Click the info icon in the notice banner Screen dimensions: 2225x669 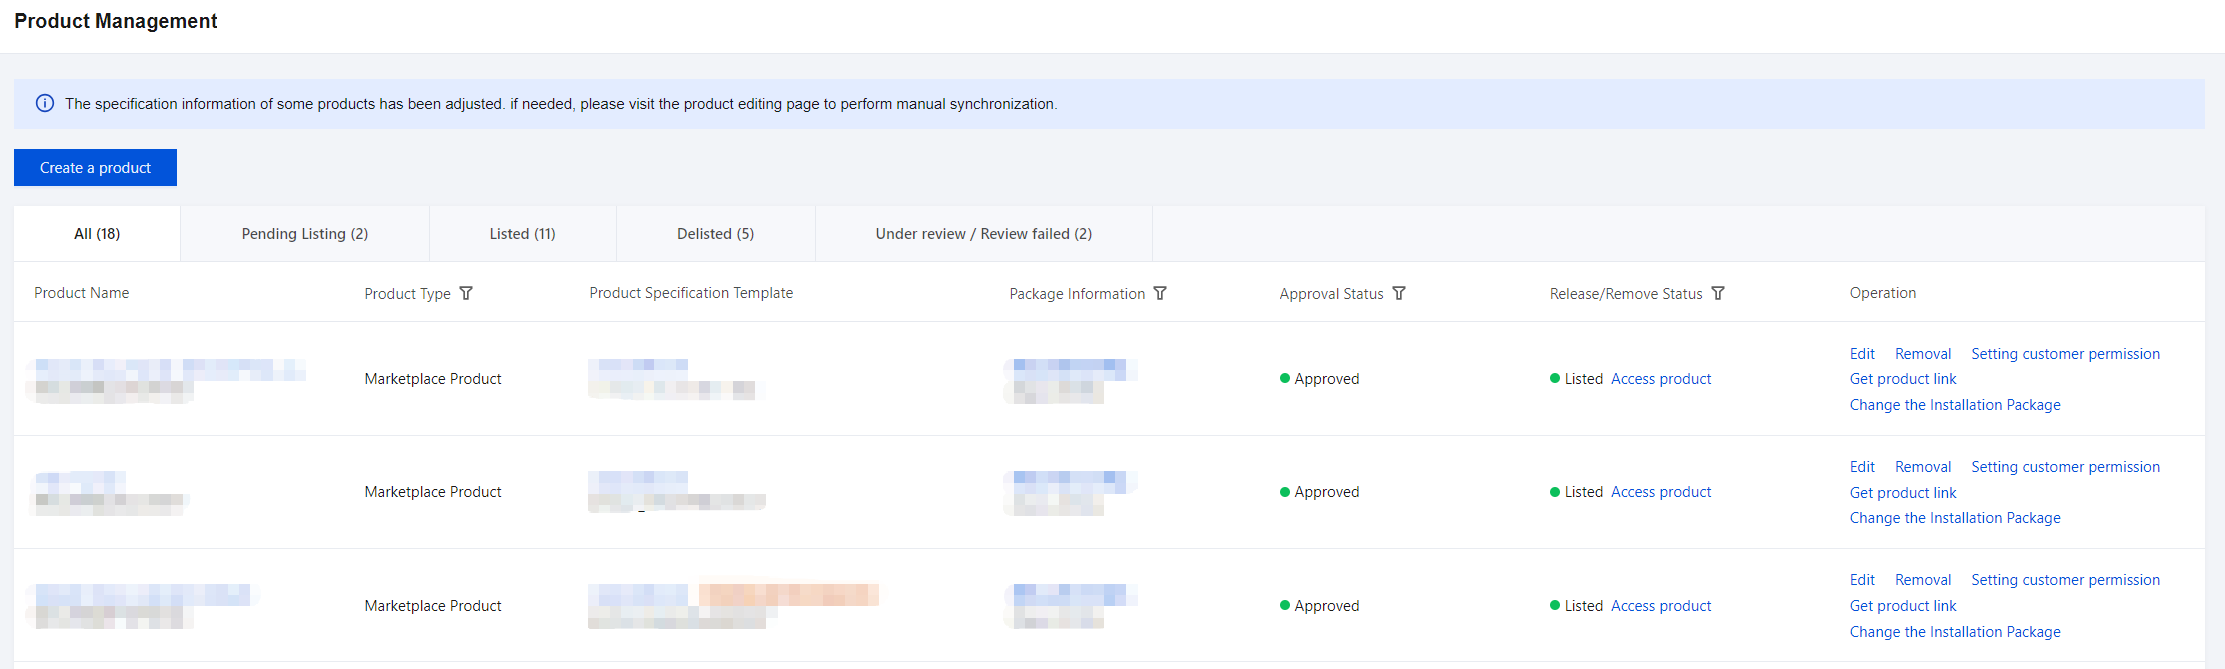45,103
